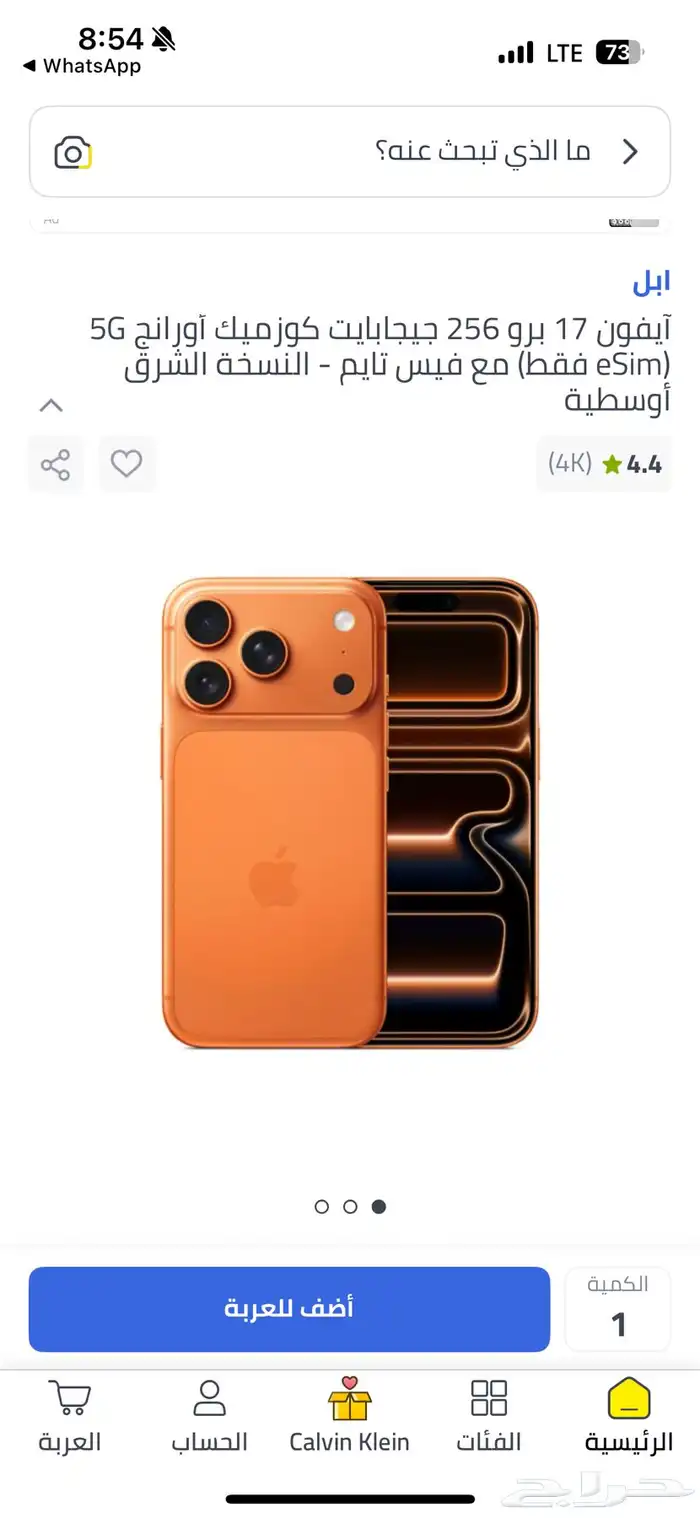Select the first image carousel dot

tap(322, 1207)
